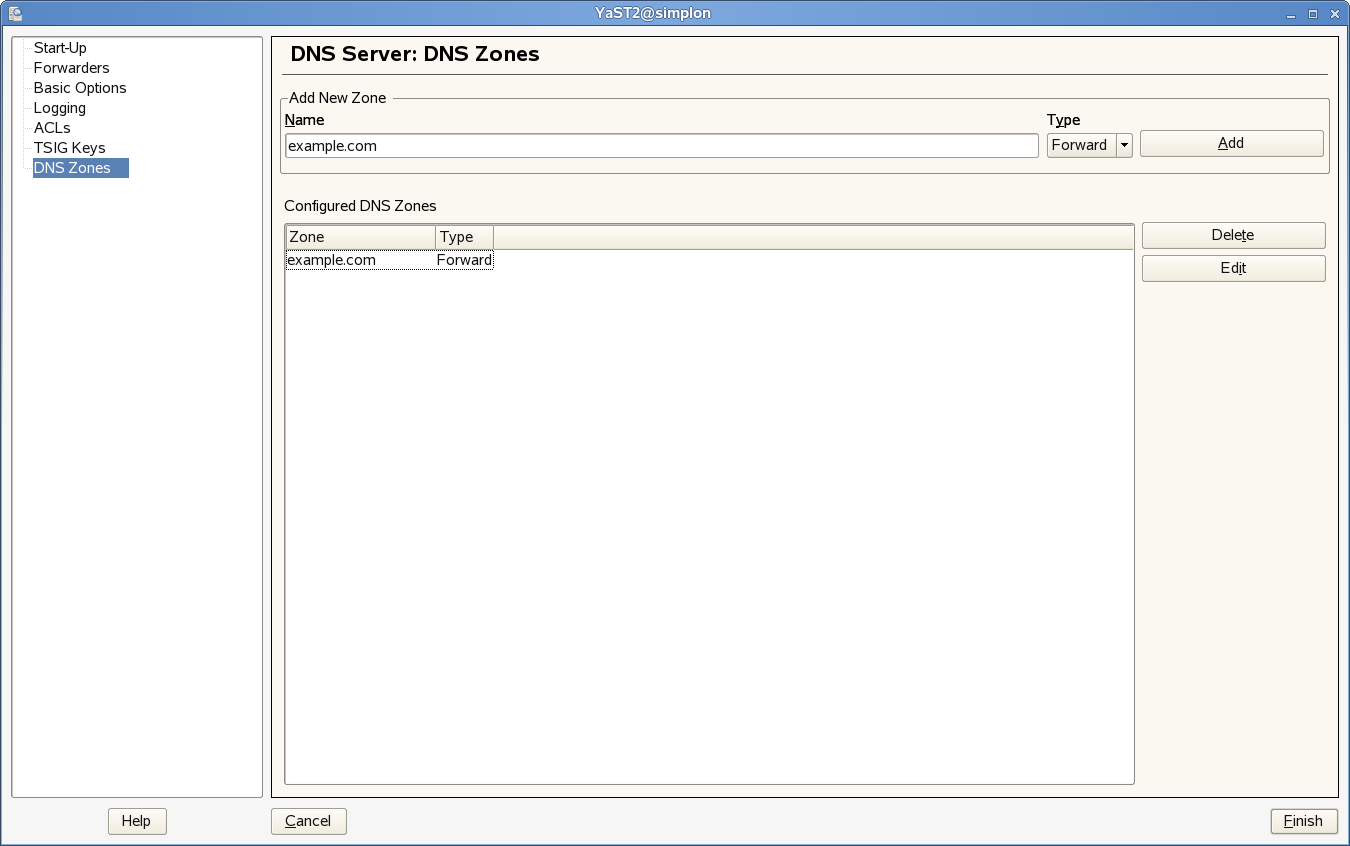This screenshot has width=1350, height=846.
Task: Open the Forwarders section
Action: (x=71, y=68)
